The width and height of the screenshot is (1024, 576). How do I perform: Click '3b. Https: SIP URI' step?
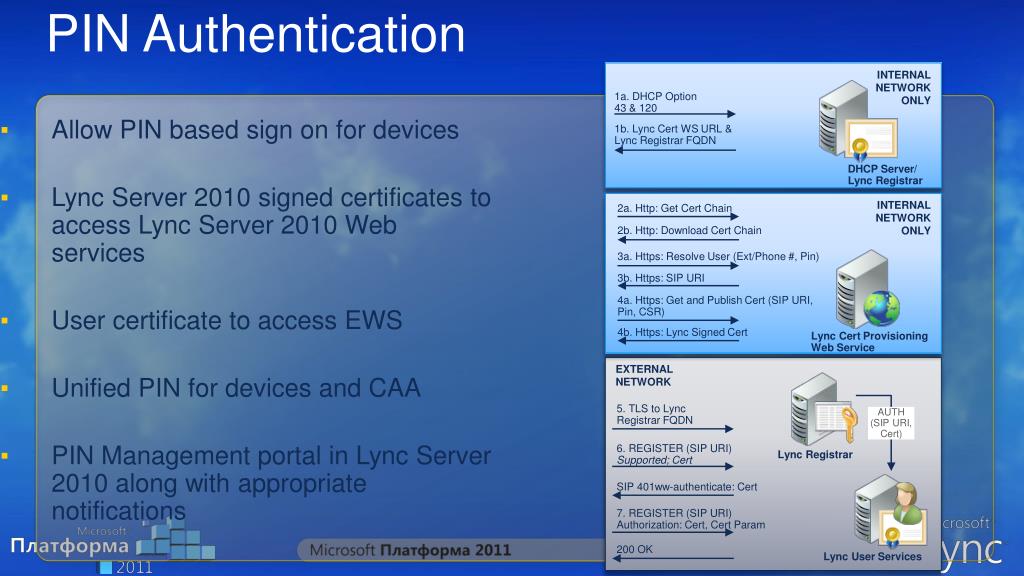click(x=661, y=278)
